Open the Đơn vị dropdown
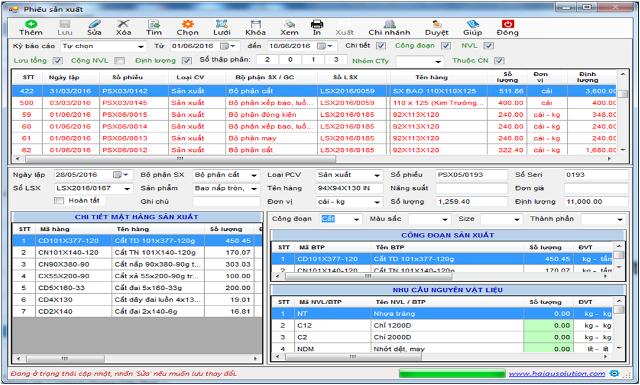The height and width of the screenshot is (385, 640). point(377,202)
